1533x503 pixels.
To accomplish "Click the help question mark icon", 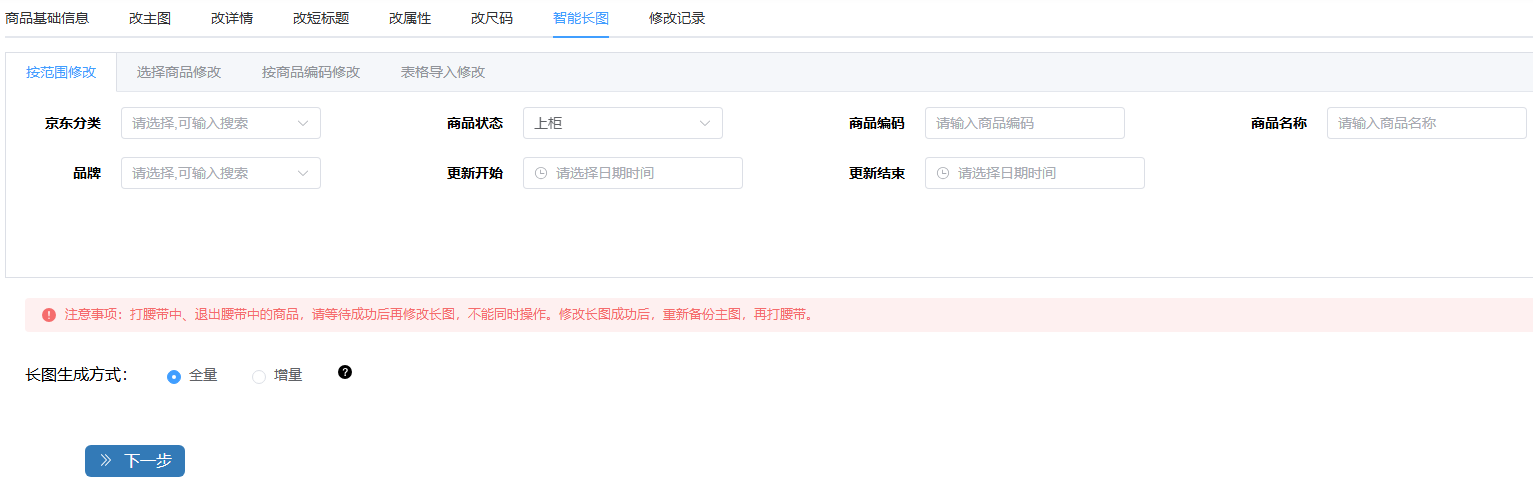I will 345,372.
